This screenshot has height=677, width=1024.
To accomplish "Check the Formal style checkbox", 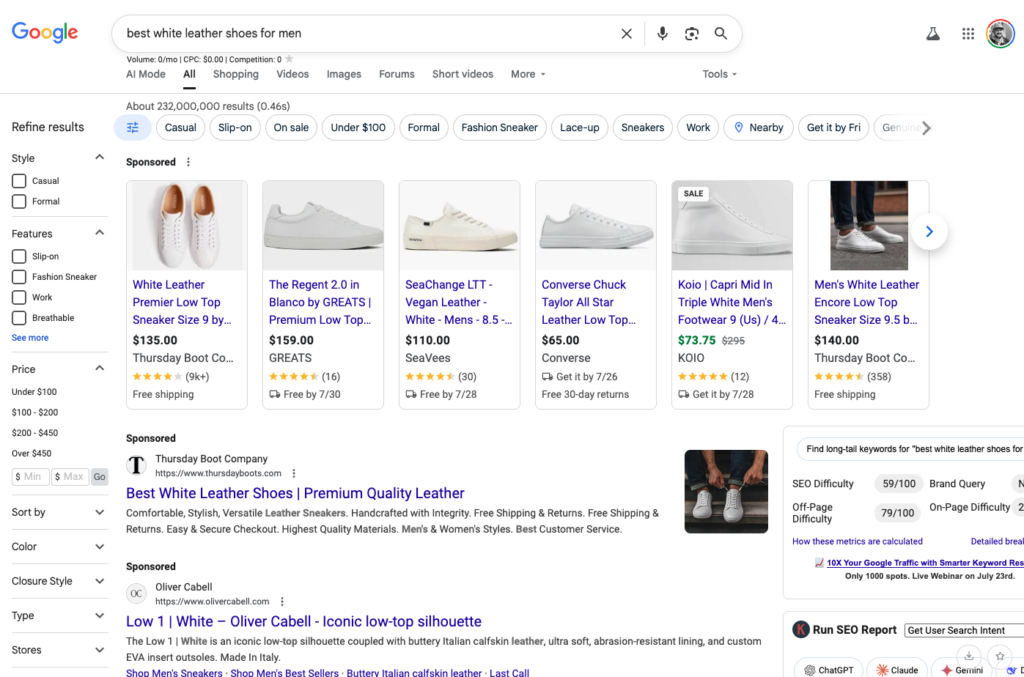I will click(19, 201).
